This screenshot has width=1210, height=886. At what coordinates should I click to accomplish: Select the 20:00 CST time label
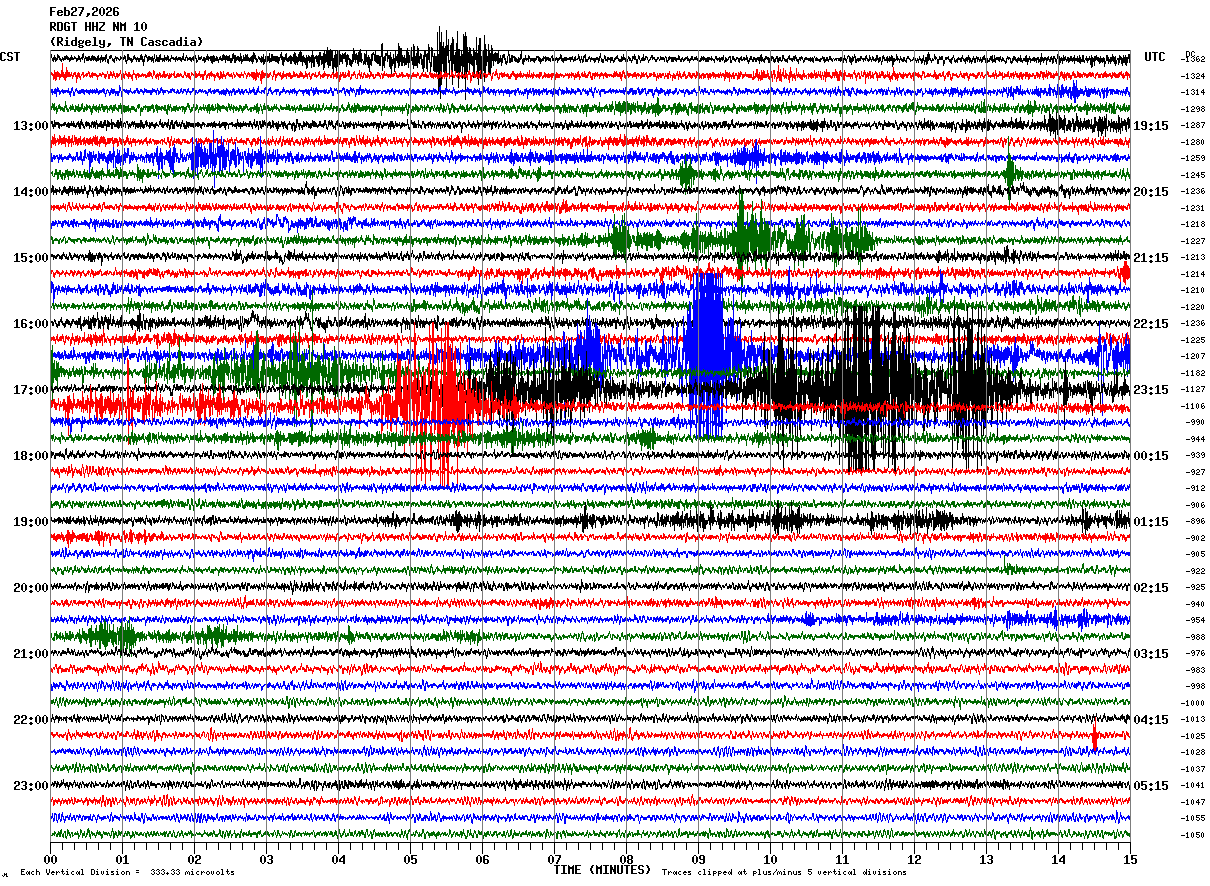[31, 588]
